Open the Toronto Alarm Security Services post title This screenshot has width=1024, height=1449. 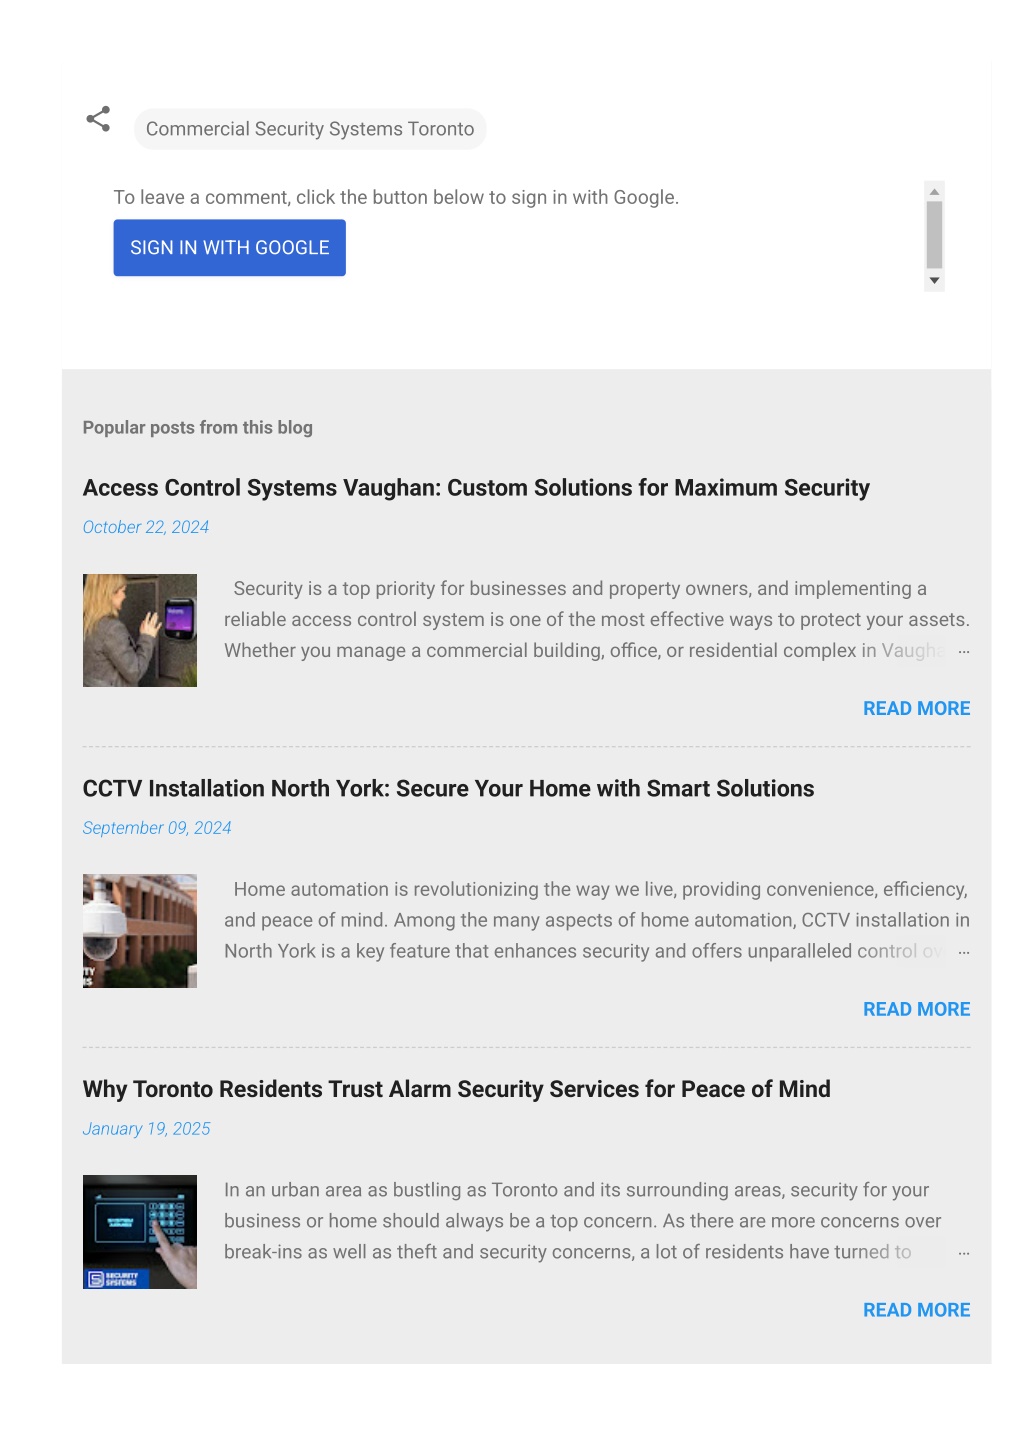tap(456, 1090)
